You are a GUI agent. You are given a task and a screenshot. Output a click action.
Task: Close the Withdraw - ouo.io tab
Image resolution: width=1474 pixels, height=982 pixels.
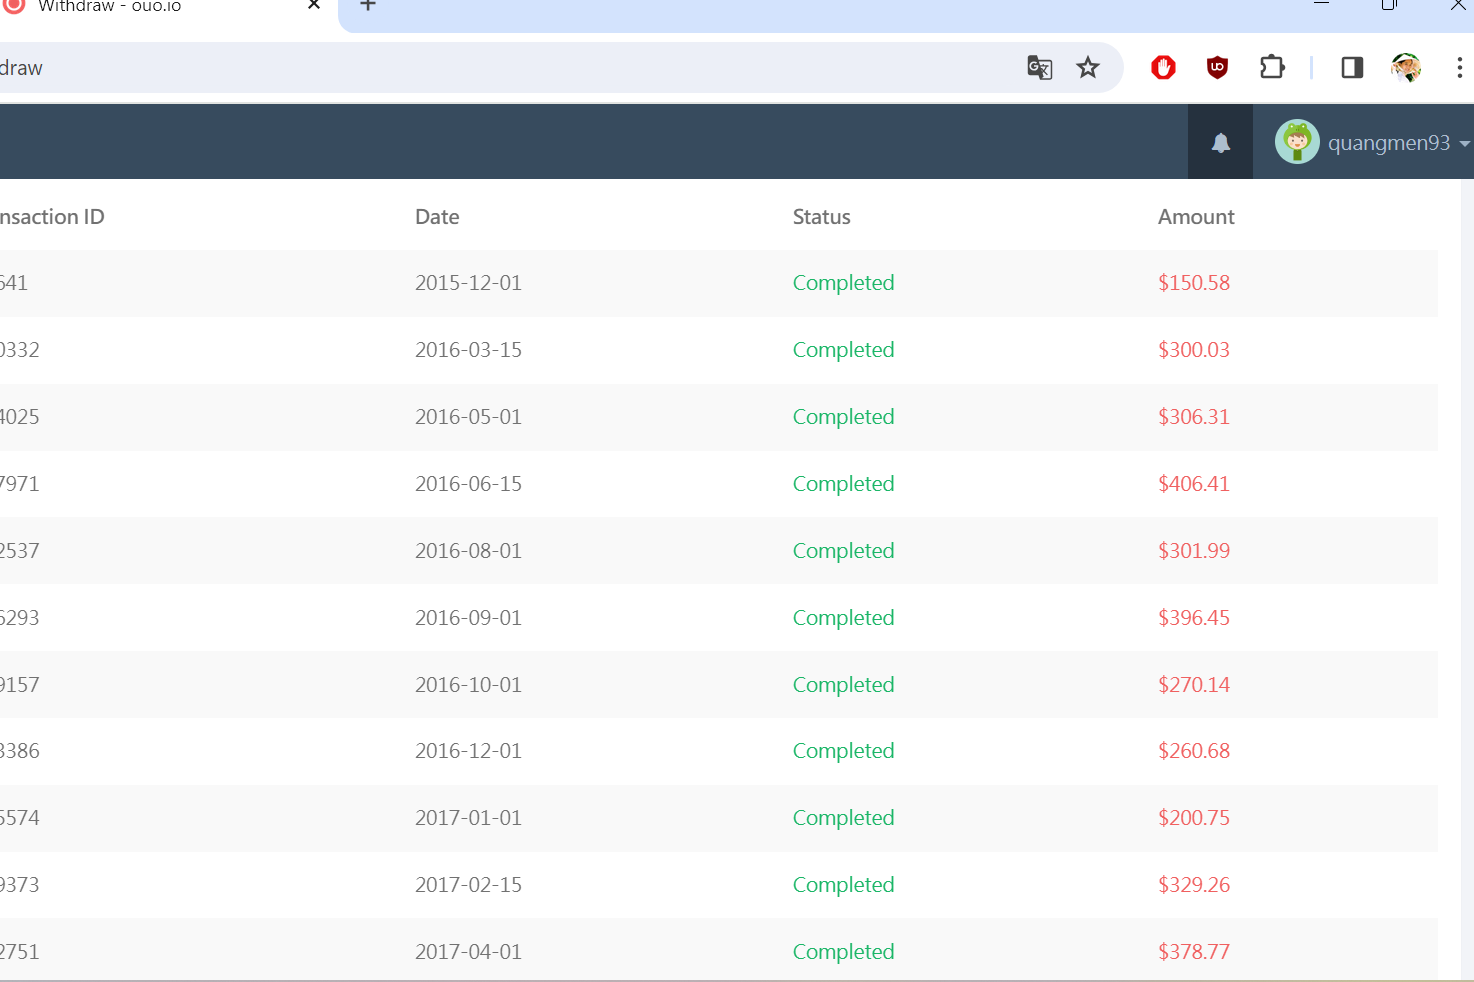pyautogui.click(x=314, y=5)
